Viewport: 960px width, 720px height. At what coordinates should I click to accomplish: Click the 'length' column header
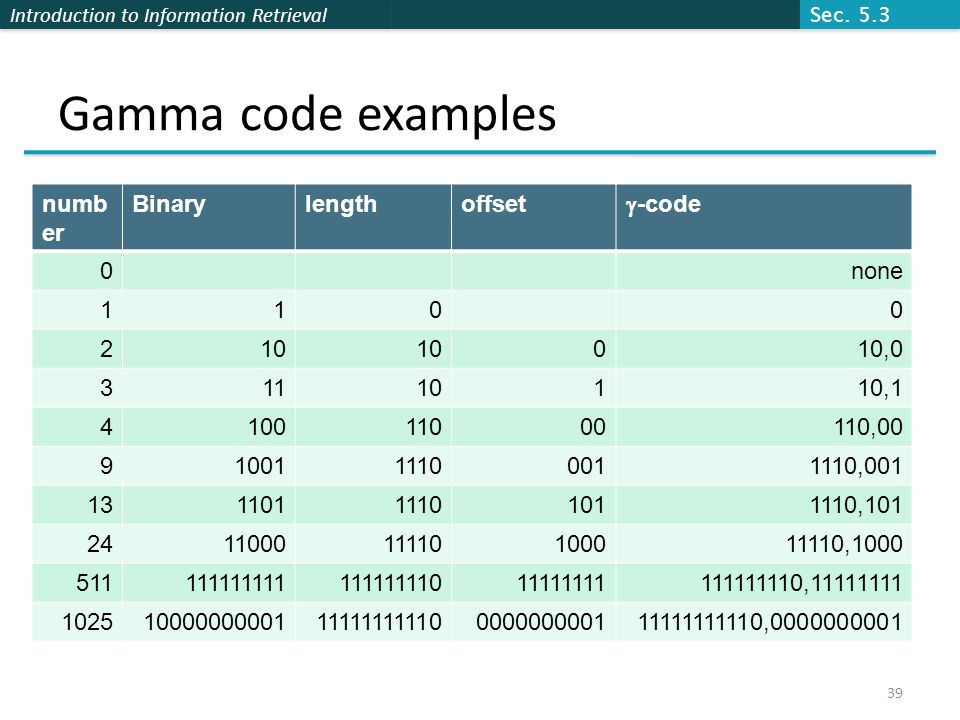373,217
